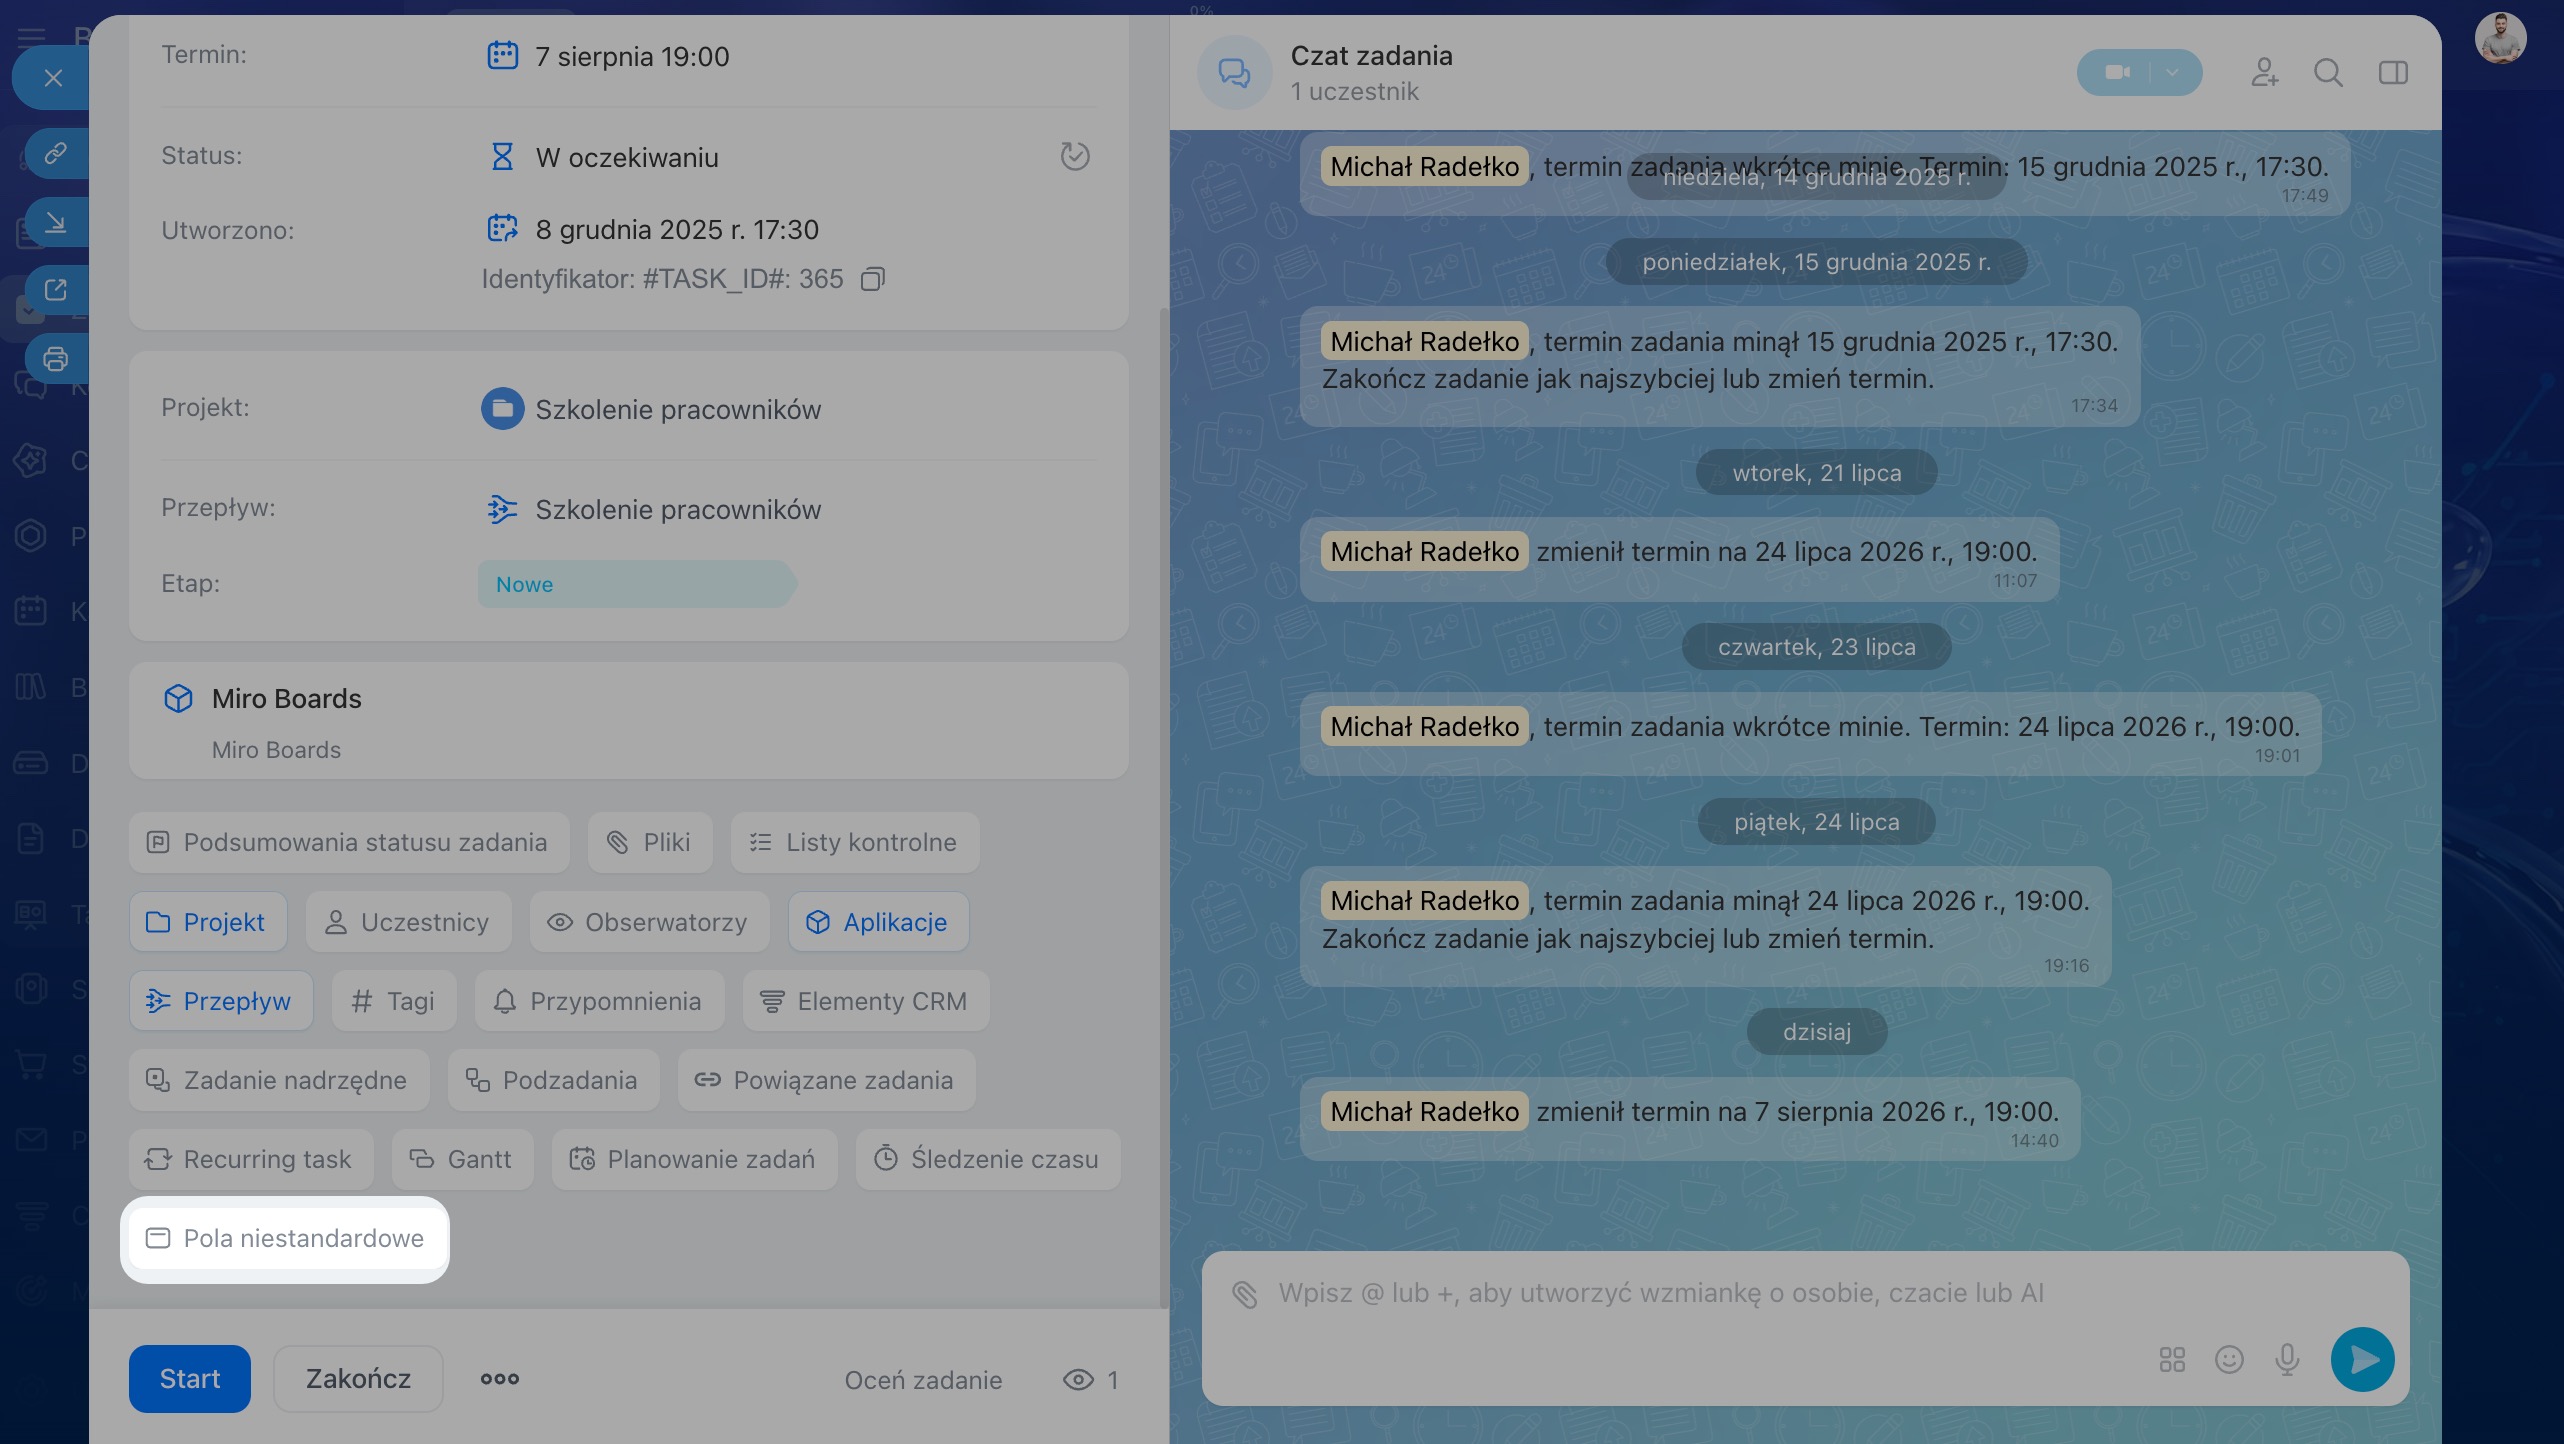Click the hourglass status icon
The height and width of the screenshot is (1444, 2564).
(502, 156)
